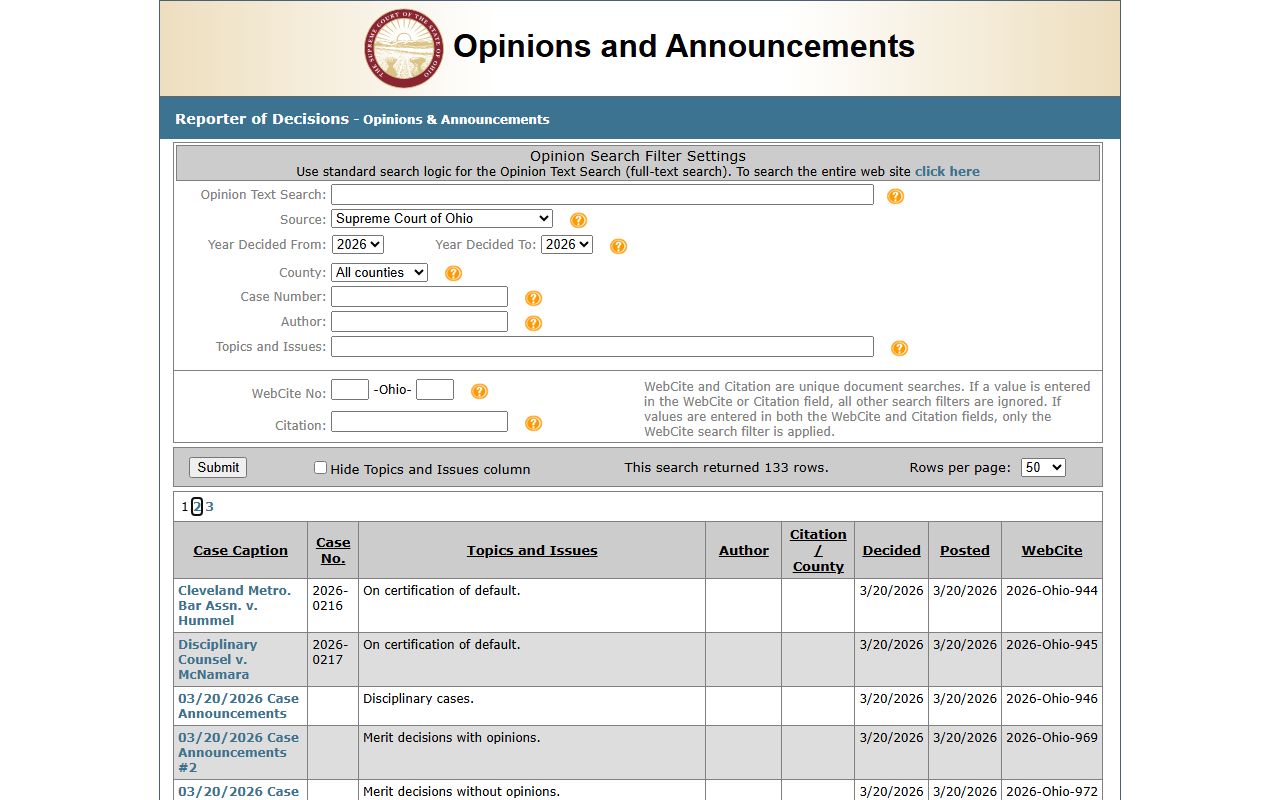This screenshot has width=1280, height=800.
Task: Open help icon for Case Number field
Action: pos(533,298)
